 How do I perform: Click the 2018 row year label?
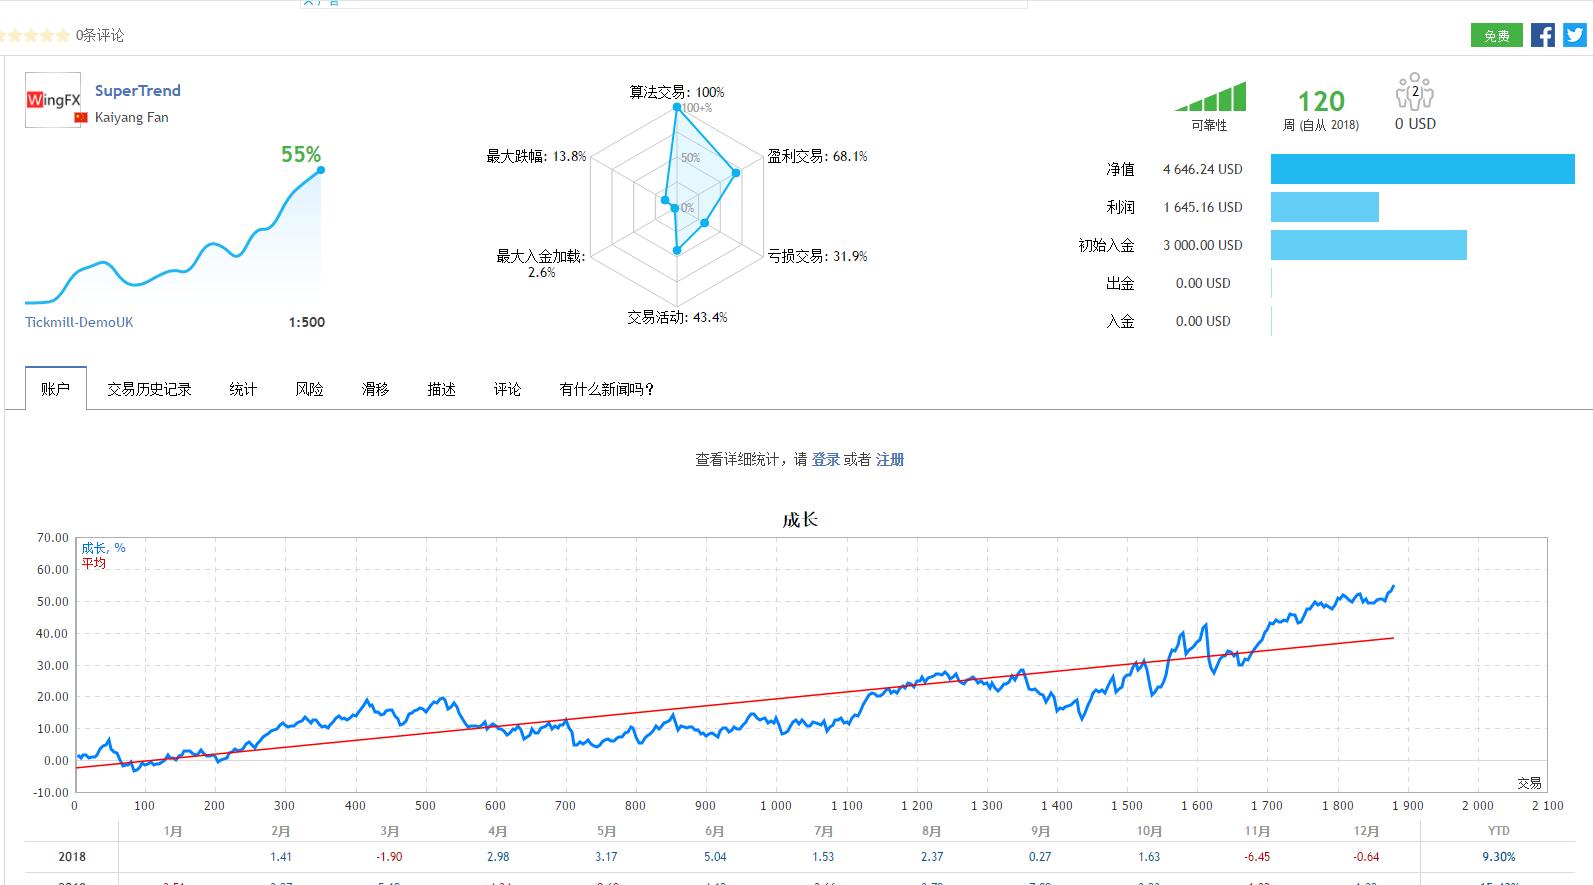click(72, 857)
